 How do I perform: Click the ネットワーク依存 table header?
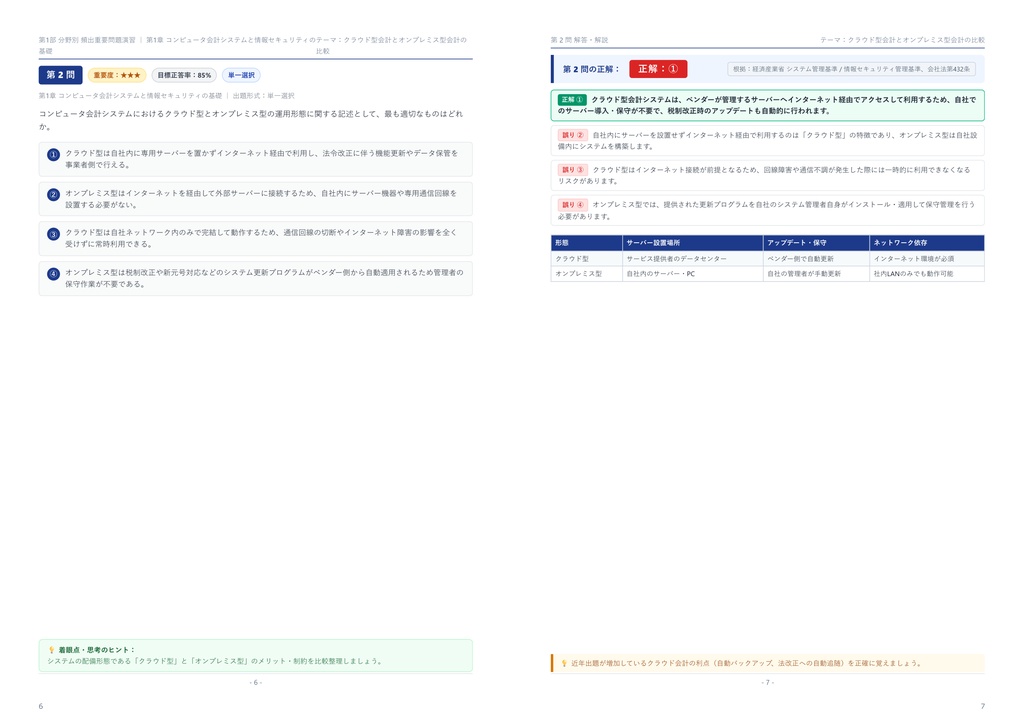coord(927,243)
